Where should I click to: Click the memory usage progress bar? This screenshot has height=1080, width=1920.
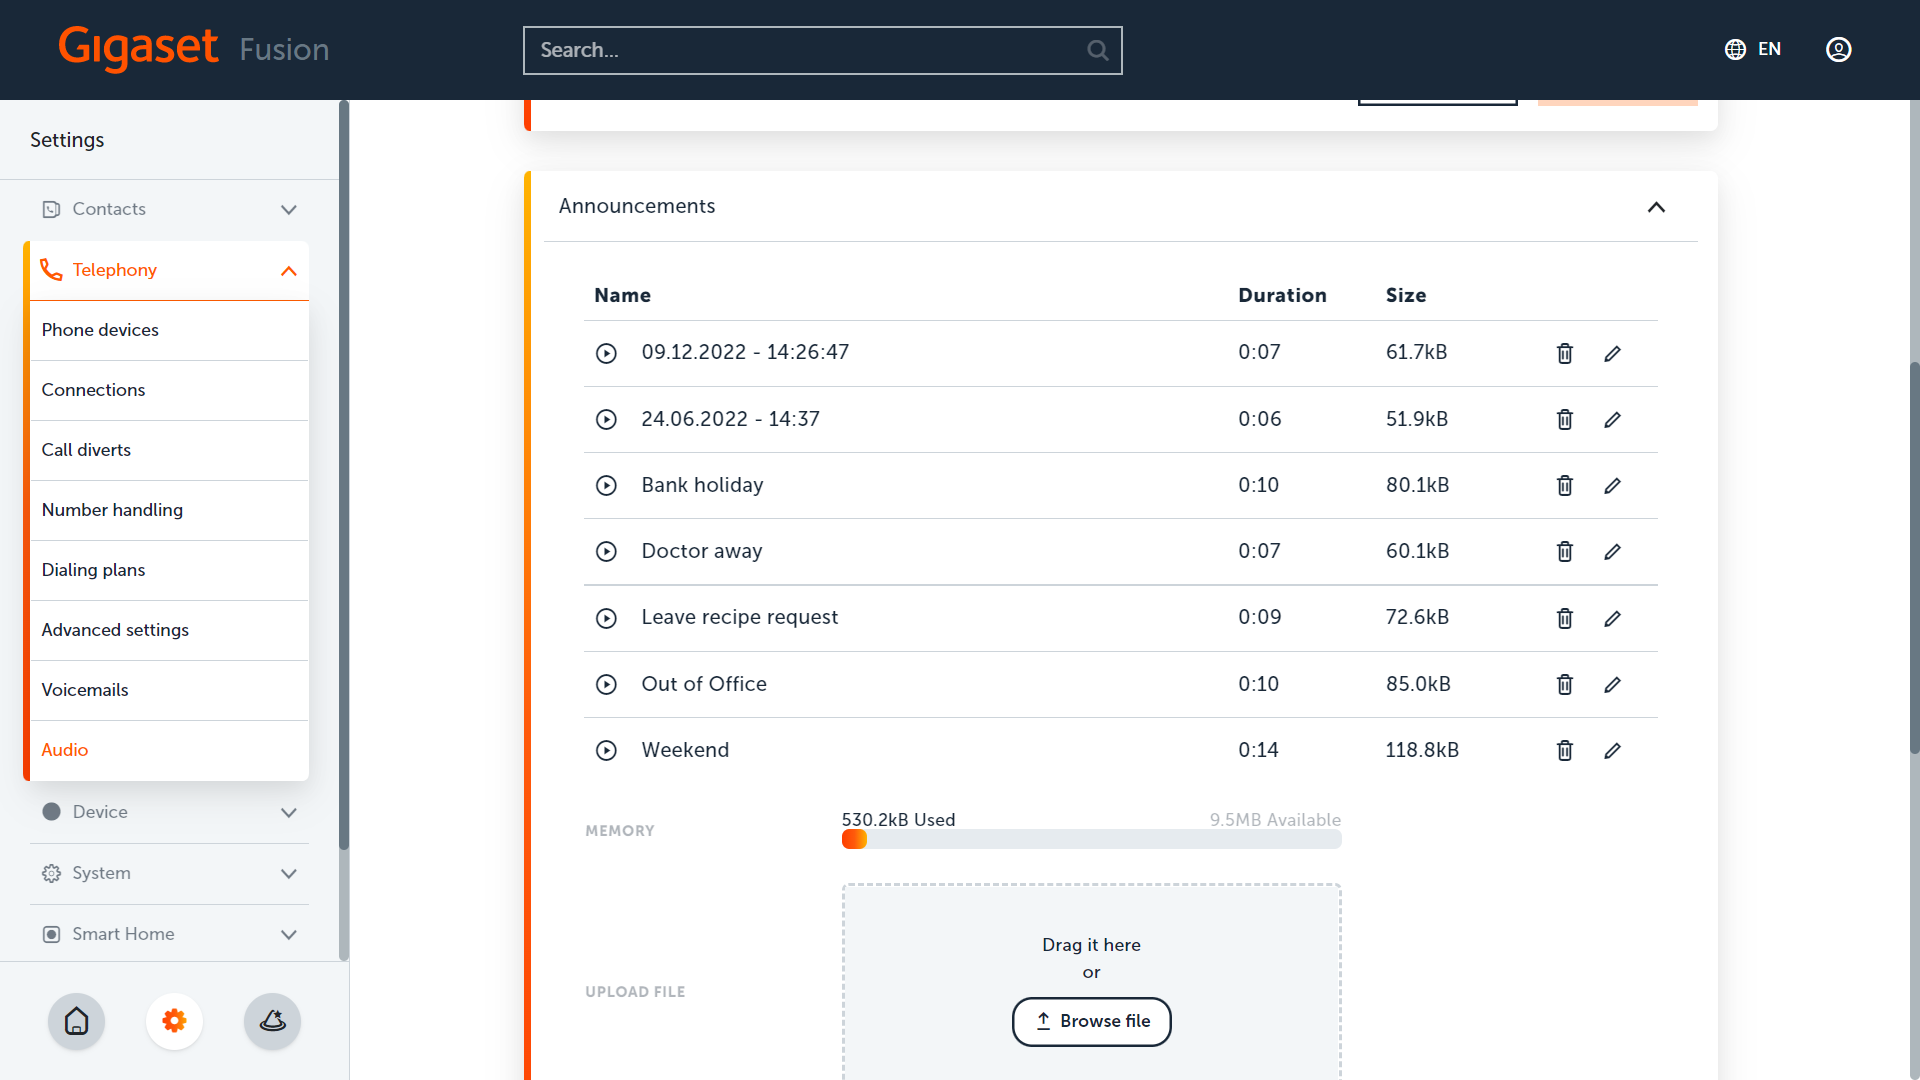coord(1091,840)
